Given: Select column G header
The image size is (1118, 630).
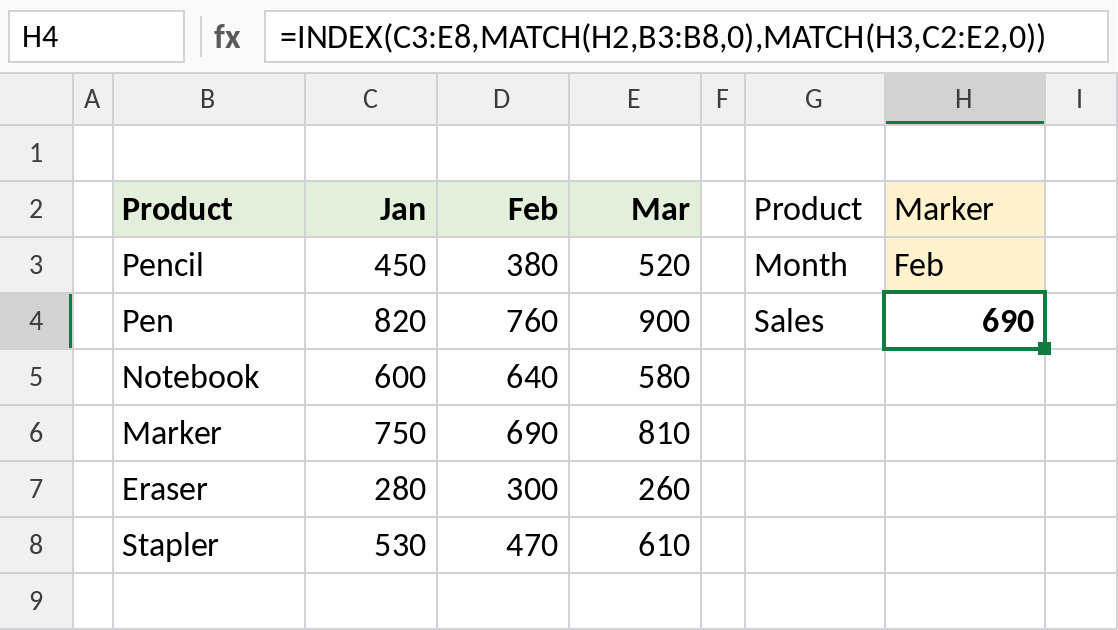Looking at the screenshot, I should (815, 99).
